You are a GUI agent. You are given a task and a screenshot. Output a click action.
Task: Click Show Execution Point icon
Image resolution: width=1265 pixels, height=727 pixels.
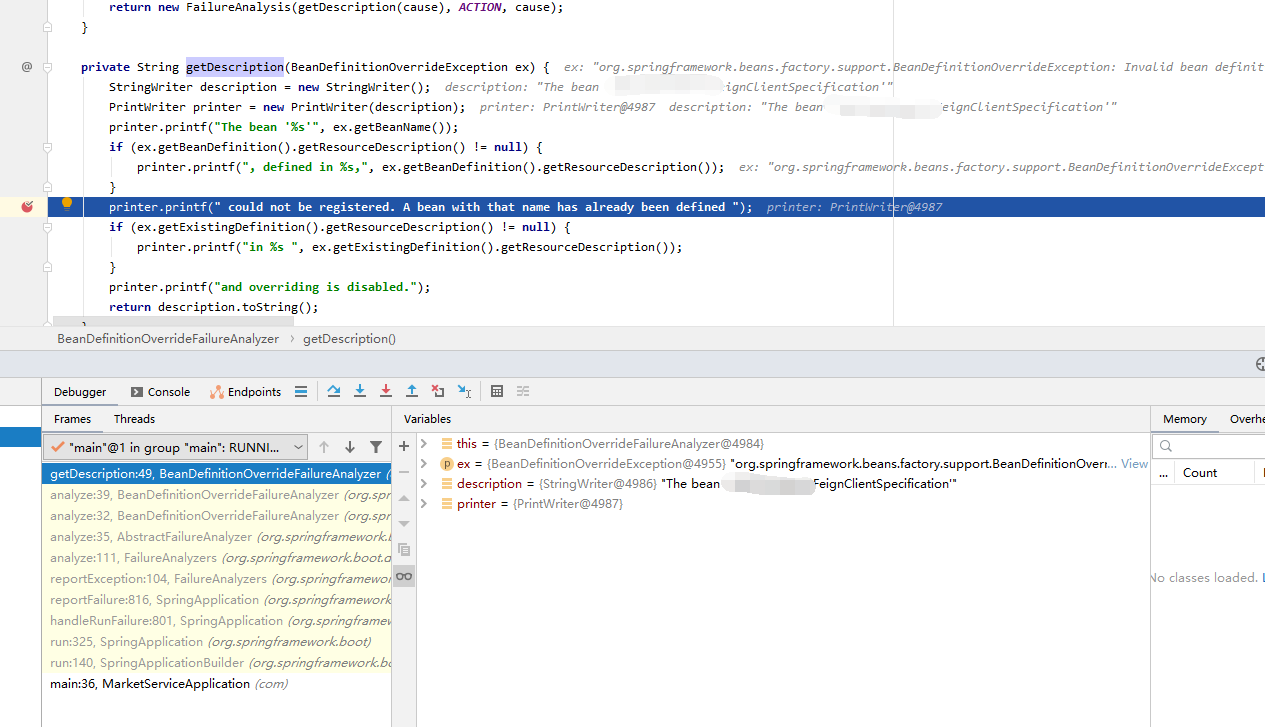point(301,392)
